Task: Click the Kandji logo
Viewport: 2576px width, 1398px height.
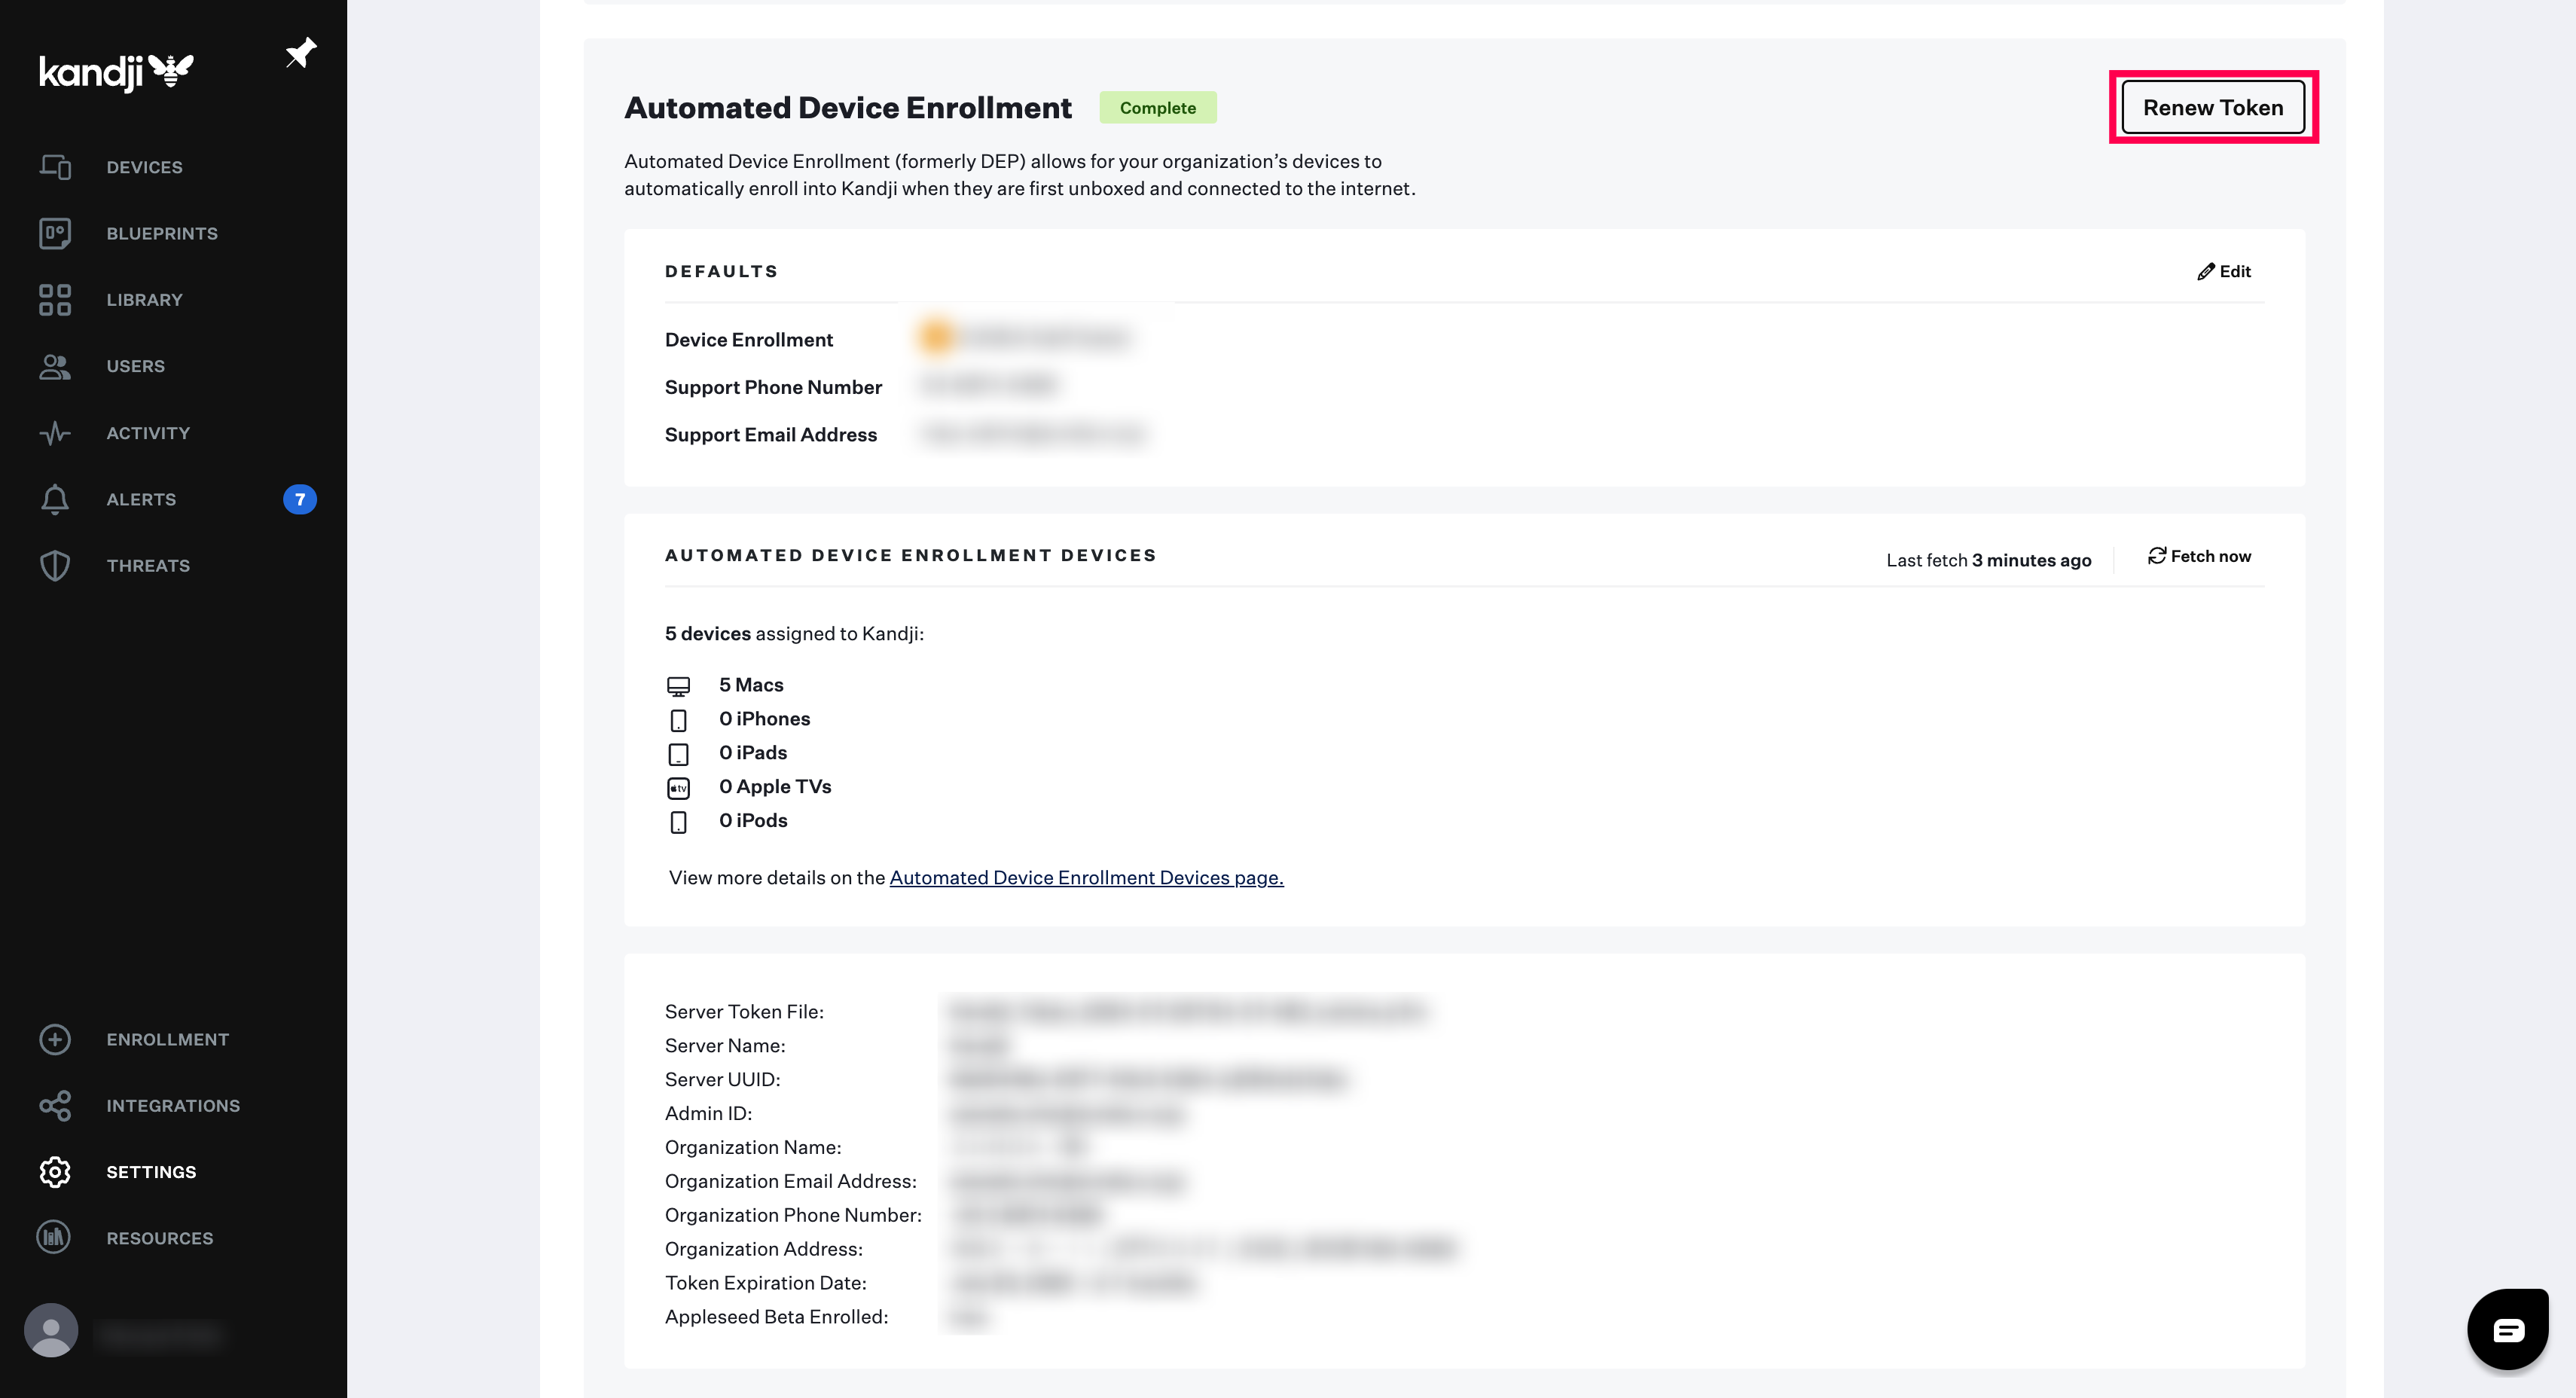Action: (x=116, y=72)
